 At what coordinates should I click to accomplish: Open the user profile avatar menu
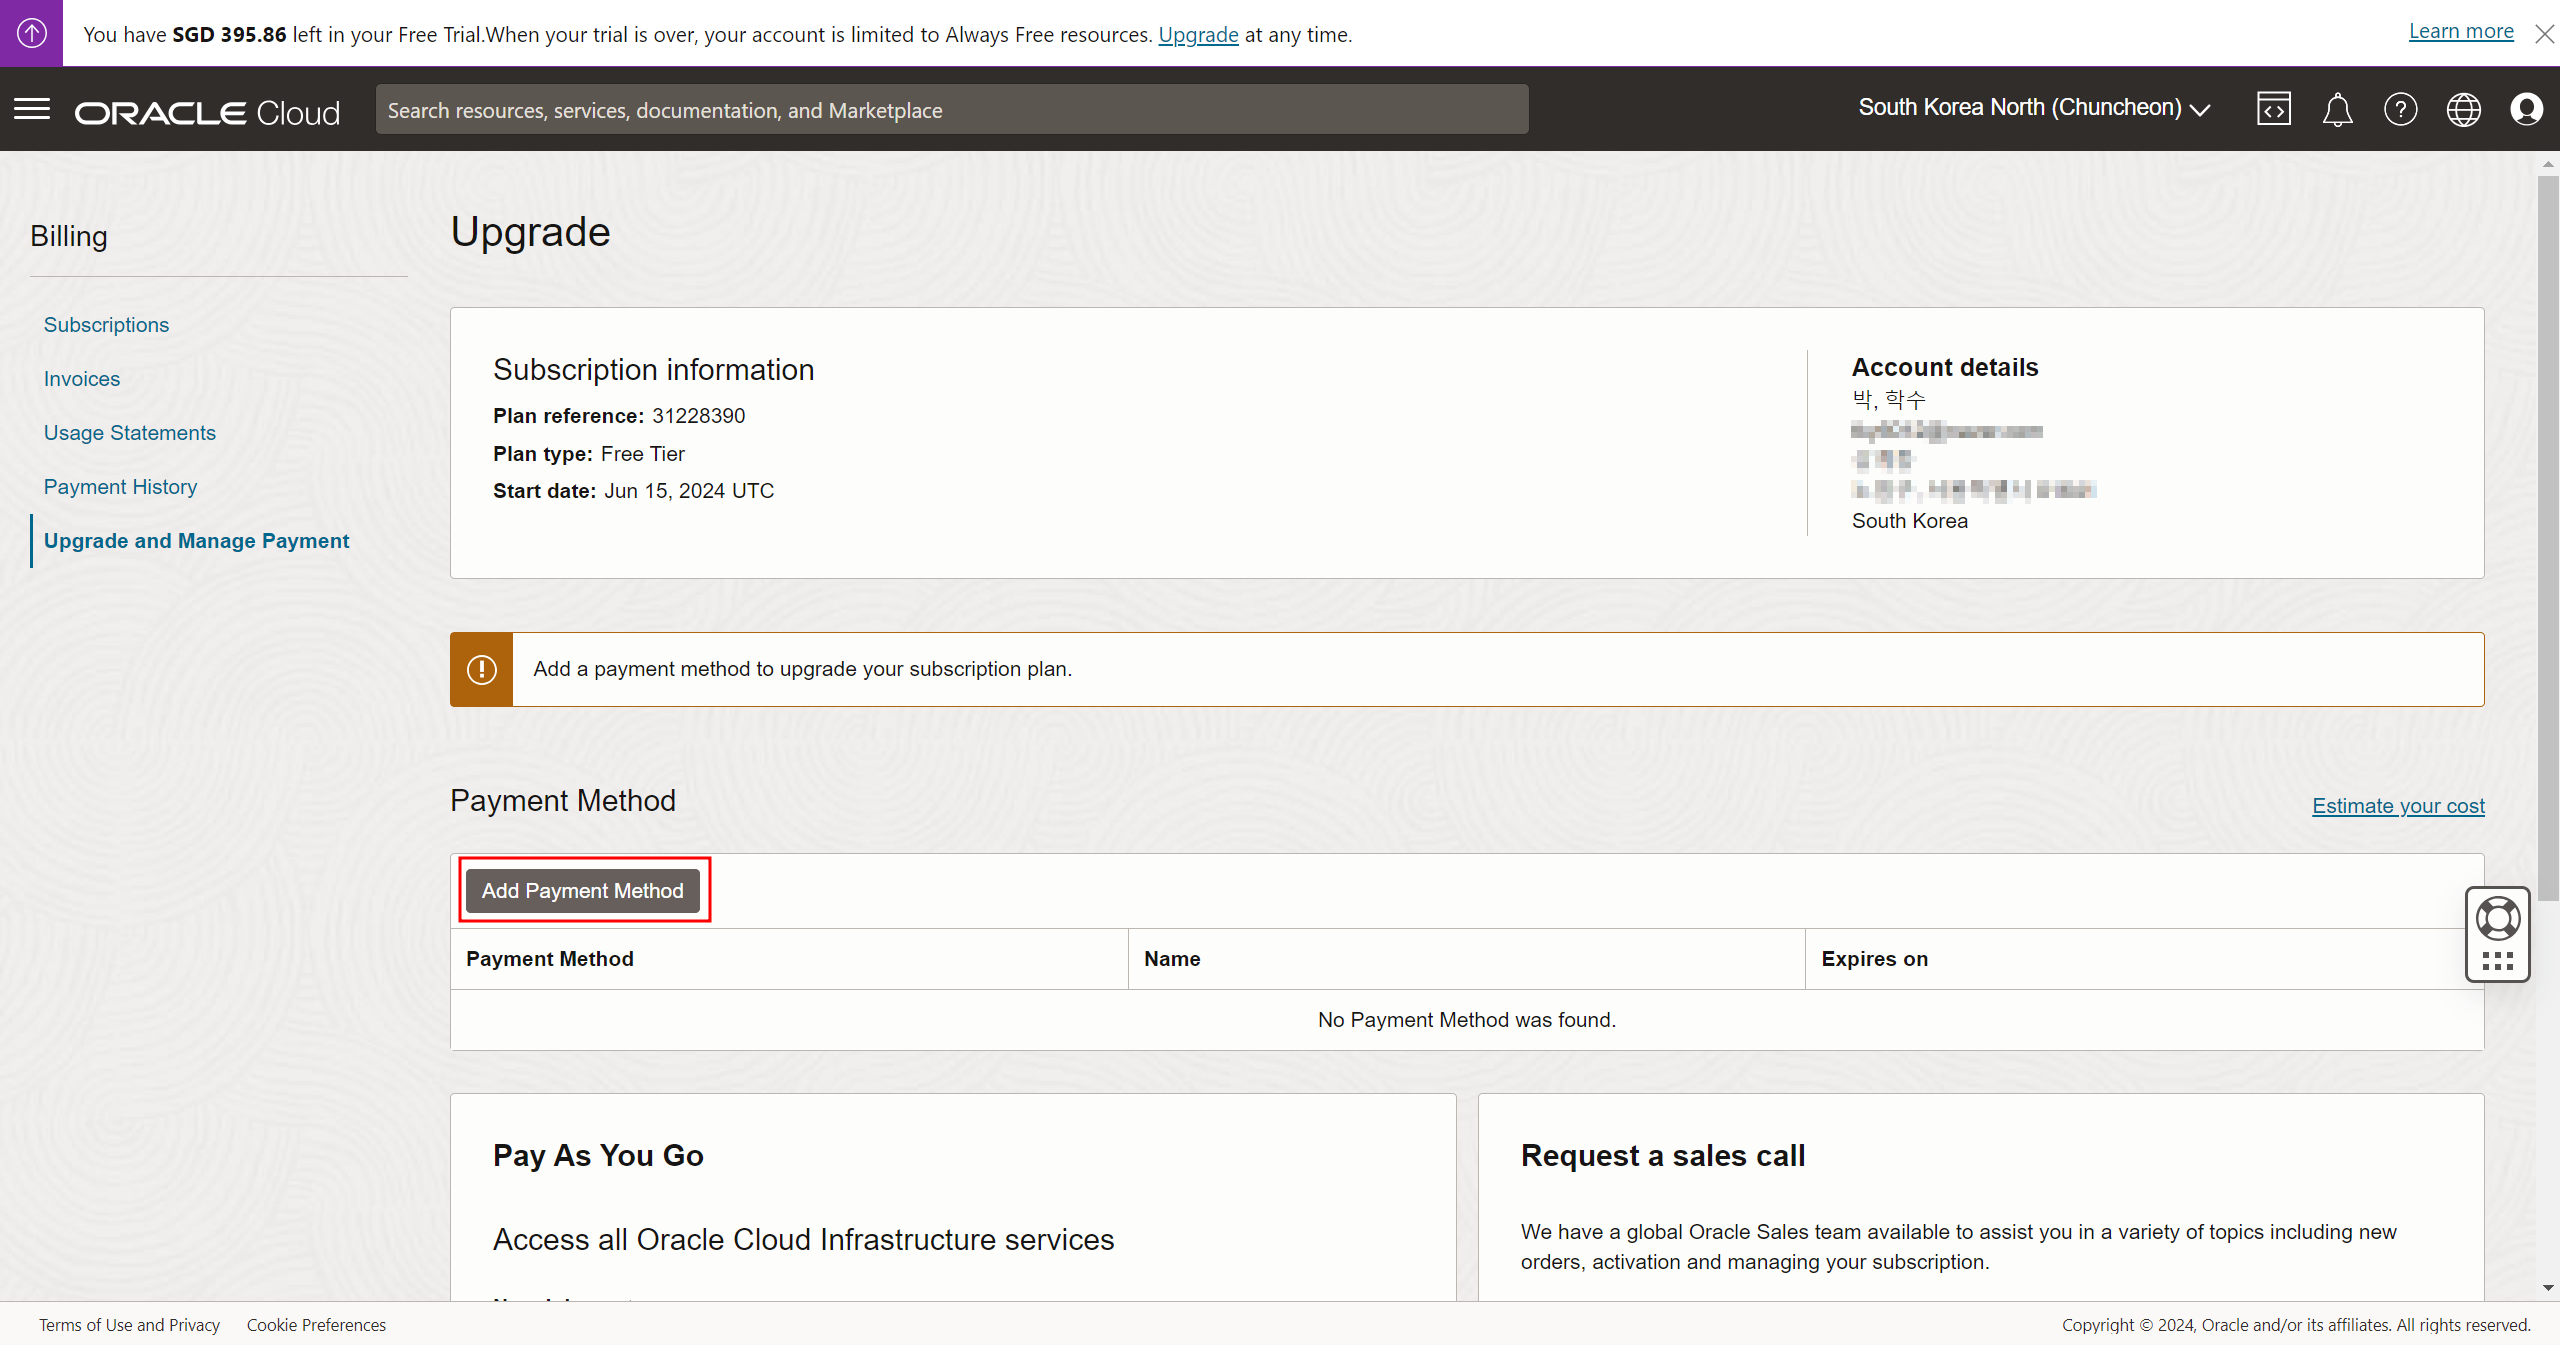pos(2526,109)
